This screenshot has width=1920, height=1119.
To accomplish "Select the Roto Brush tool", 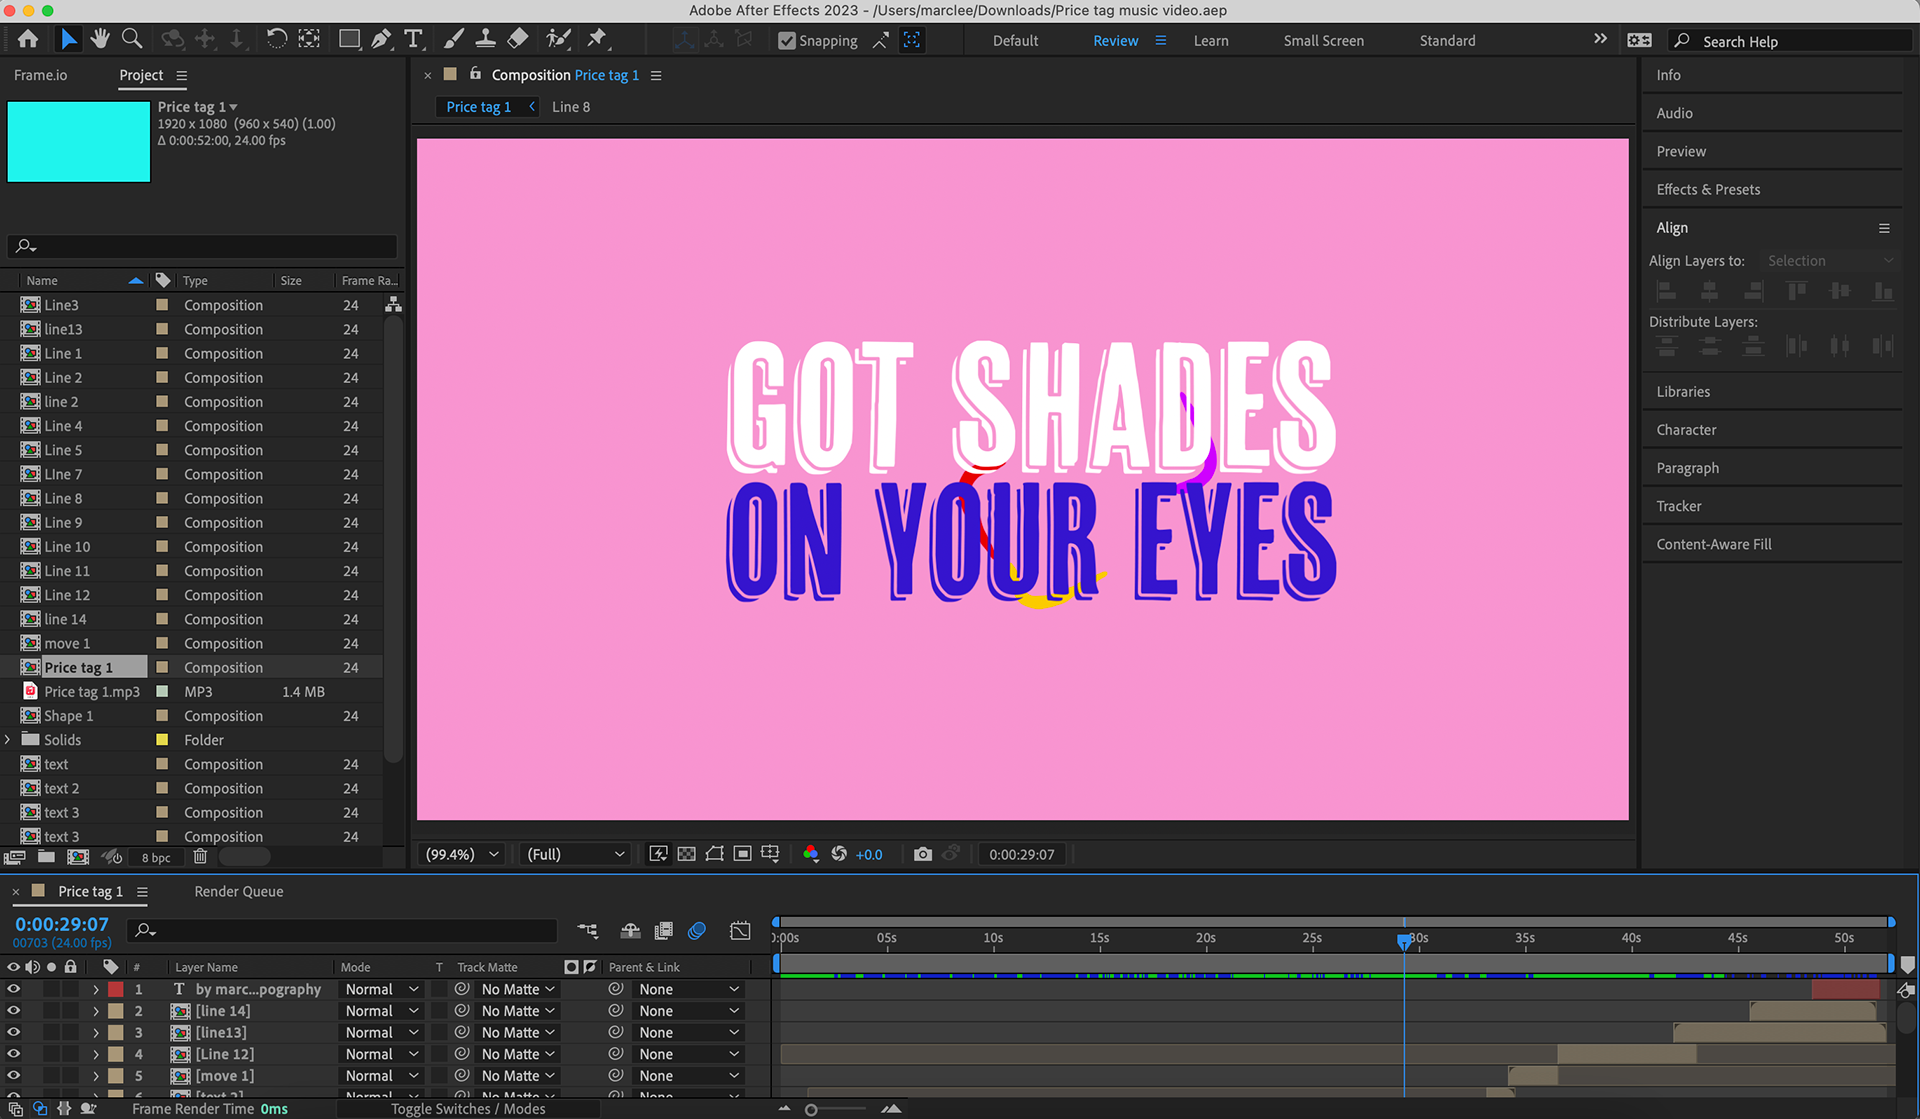I will (558, 40).
